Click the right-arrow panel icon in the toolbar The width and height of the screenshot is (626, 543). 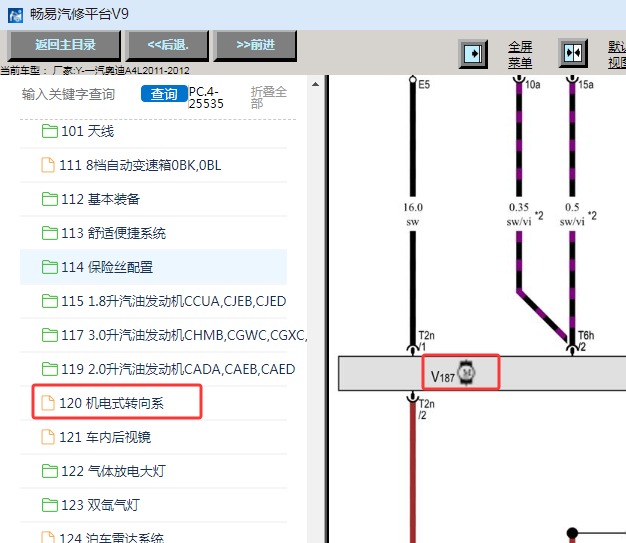[473, 54]
